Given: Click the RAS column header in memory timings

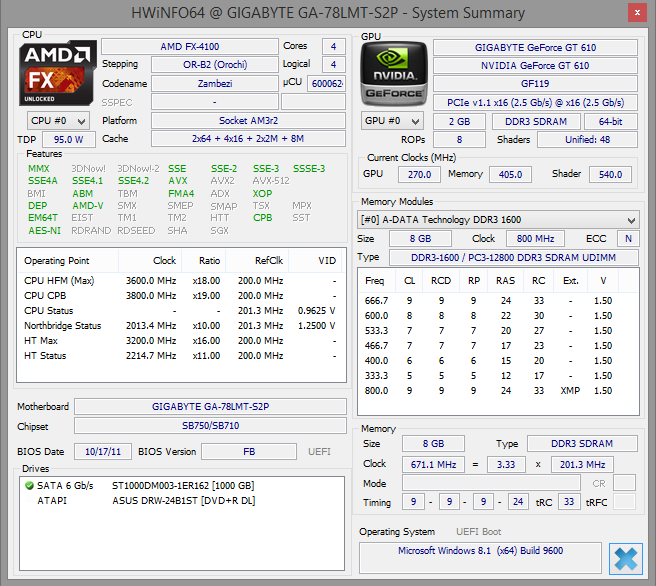Looking at the screenshot, I should [505, 281].
